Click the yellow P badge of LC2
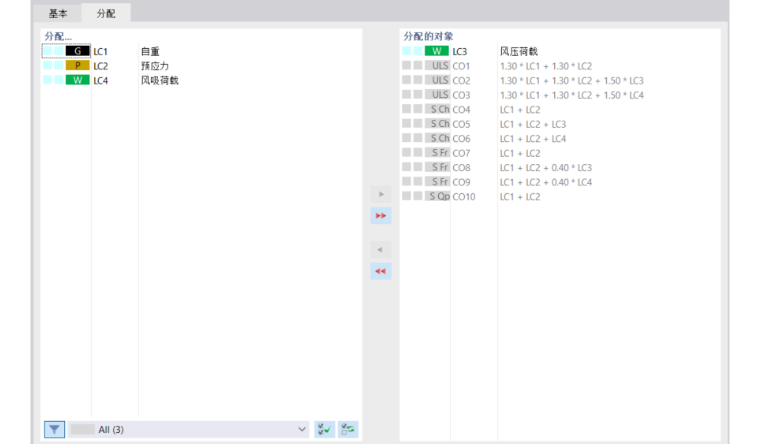 click(78, 65)
